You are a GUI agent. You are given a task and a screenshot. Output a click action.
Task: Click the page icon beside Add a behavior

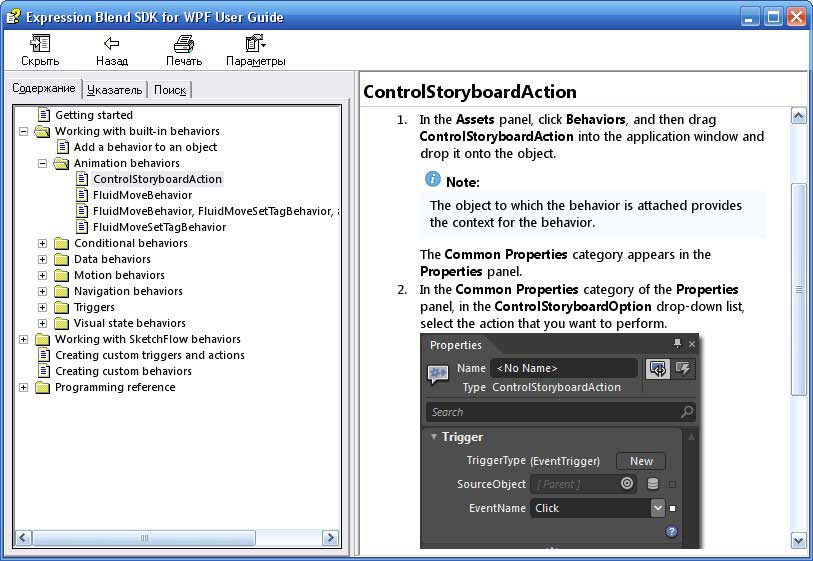pos(63,147)
